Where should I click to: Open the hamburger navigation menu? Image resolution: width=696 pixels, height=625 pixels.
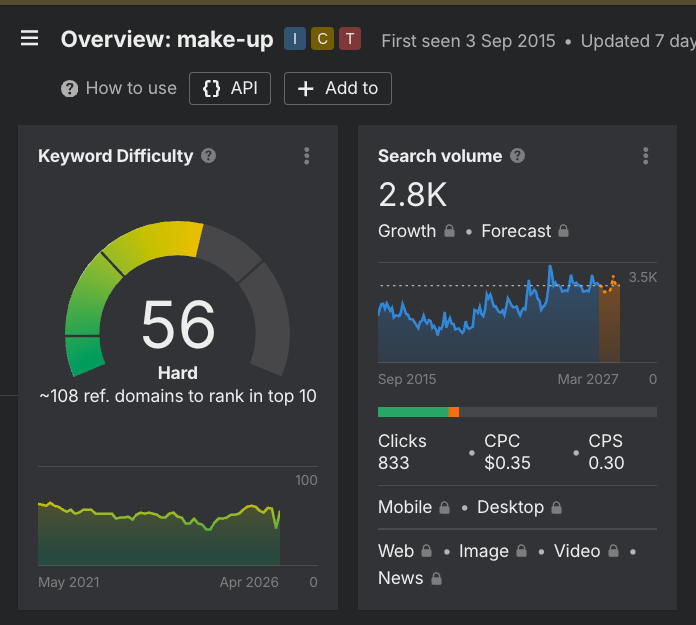click(29, 38)
